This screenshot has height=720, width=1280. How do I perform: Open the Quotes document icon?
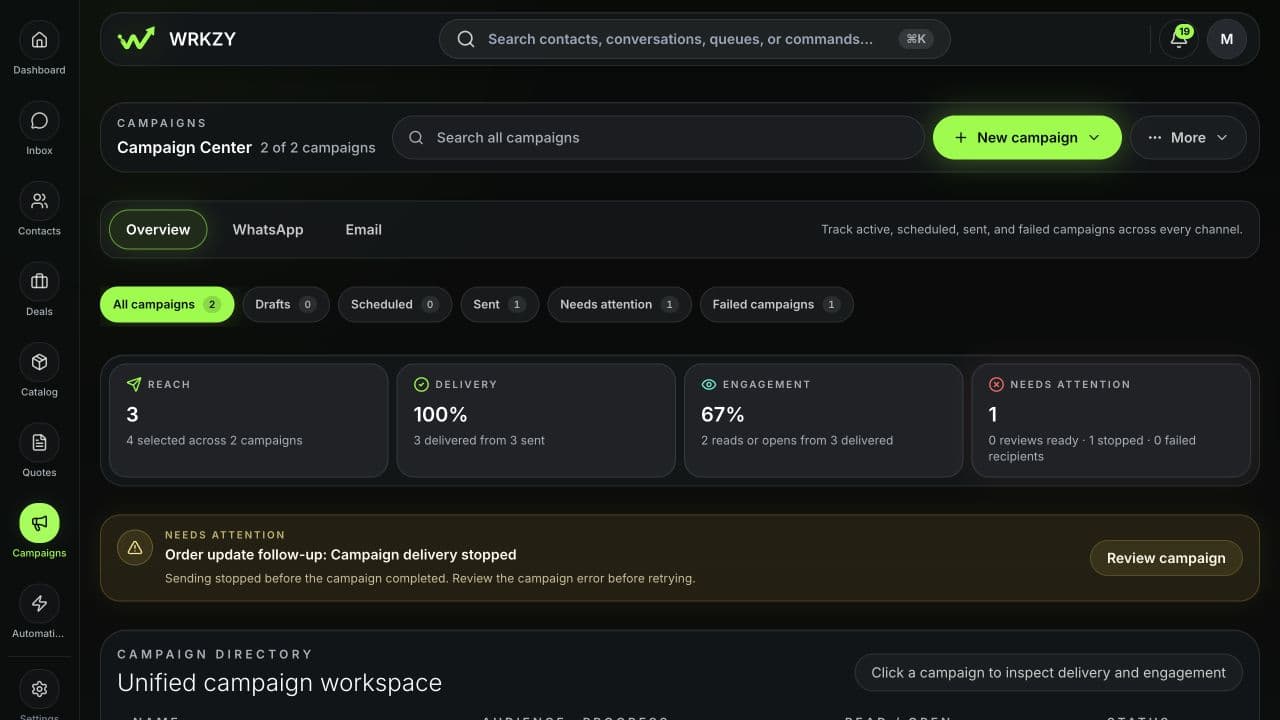click(39, 443)
